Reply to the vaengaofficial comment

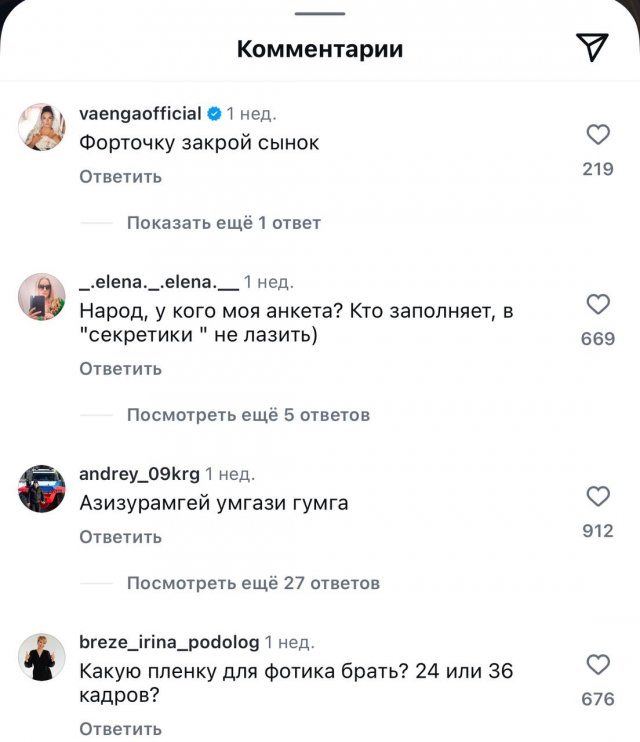120,177
